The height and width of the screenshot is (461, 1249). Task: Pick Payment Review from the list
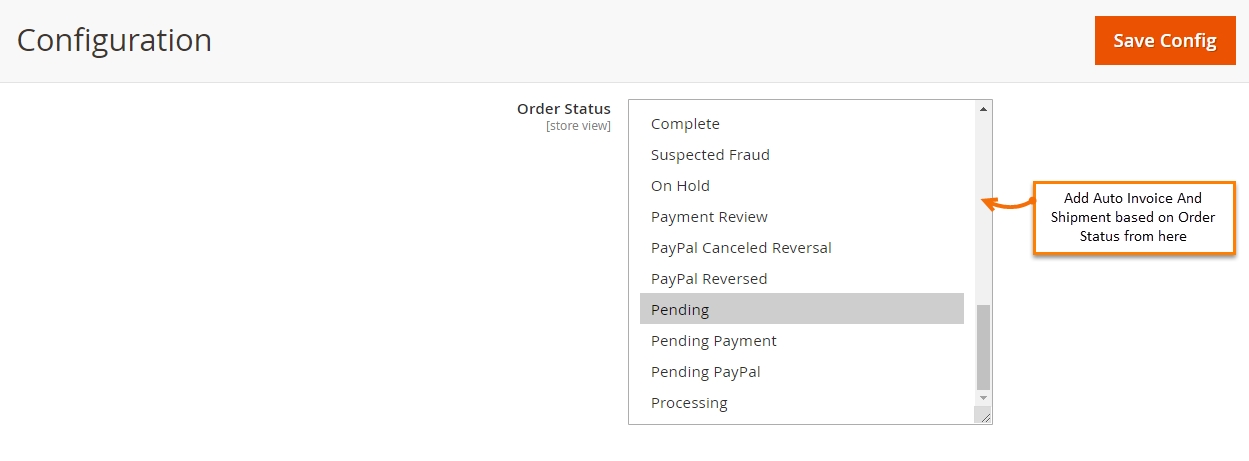click(709, 217)
